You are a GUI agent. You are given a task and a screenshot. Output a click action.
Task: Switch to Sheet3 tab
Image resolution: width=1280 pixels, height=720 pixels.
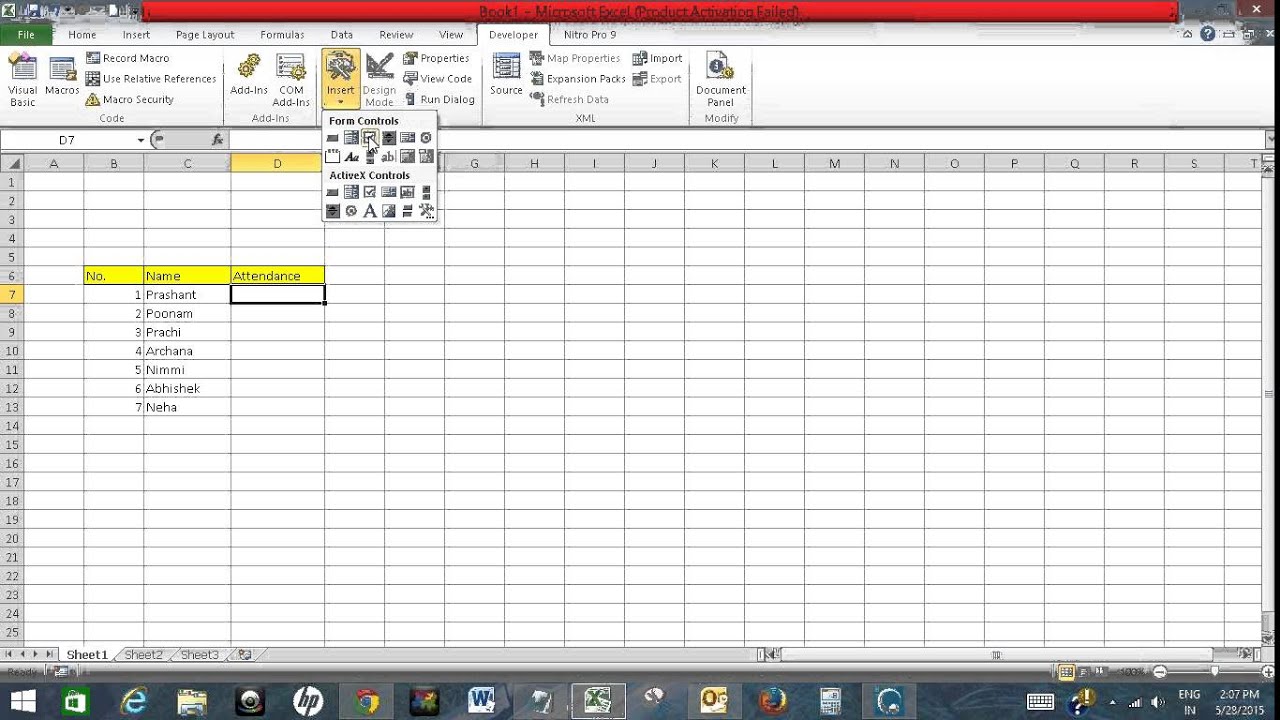pos(199,655)
